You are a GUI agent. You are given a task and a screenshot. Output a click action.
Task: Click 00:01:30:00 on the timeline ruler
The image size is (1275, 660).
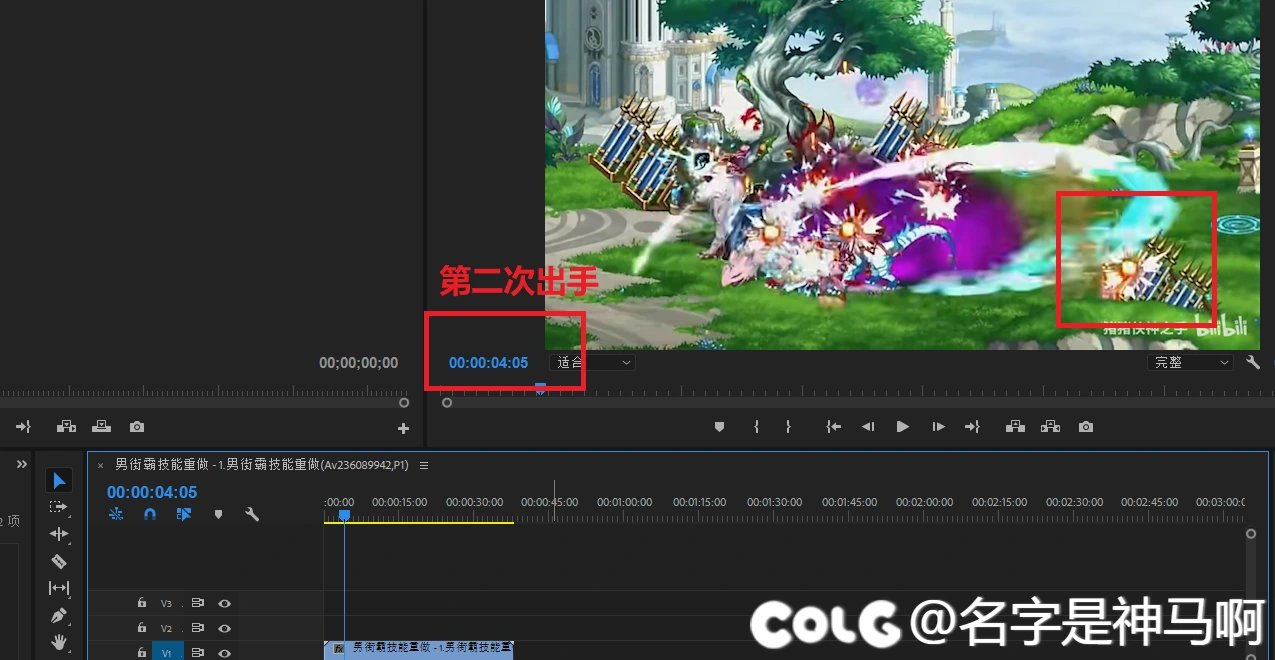pos(775,502)
